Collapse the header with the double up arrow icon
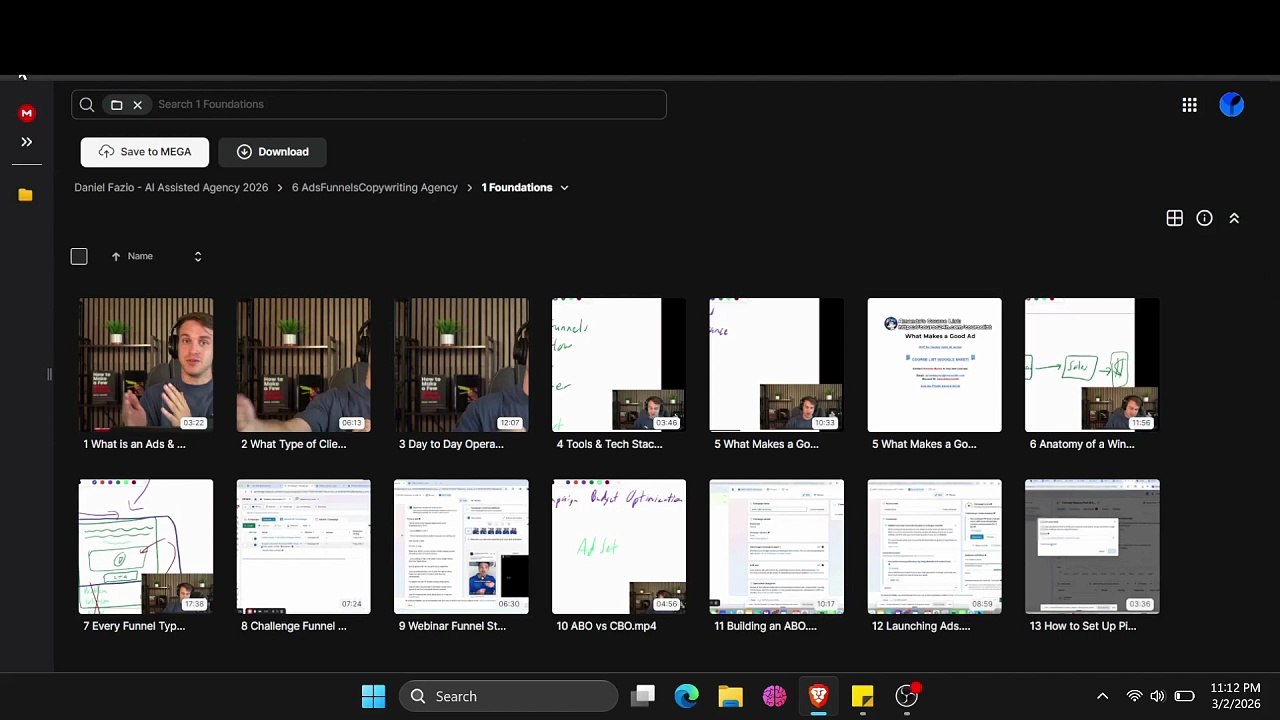Screen dimensions: 1280x720 coord(1234,218)
